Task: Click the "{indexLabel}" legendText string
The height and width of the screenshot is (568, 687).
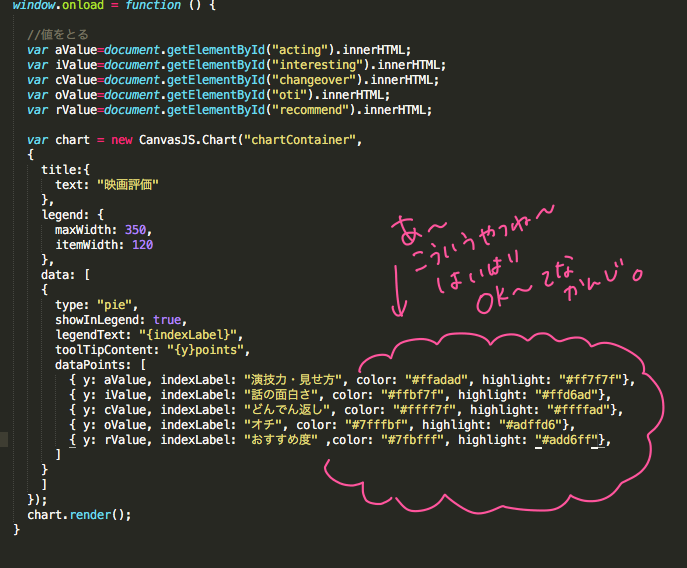Action: click(x=188, y=334)
